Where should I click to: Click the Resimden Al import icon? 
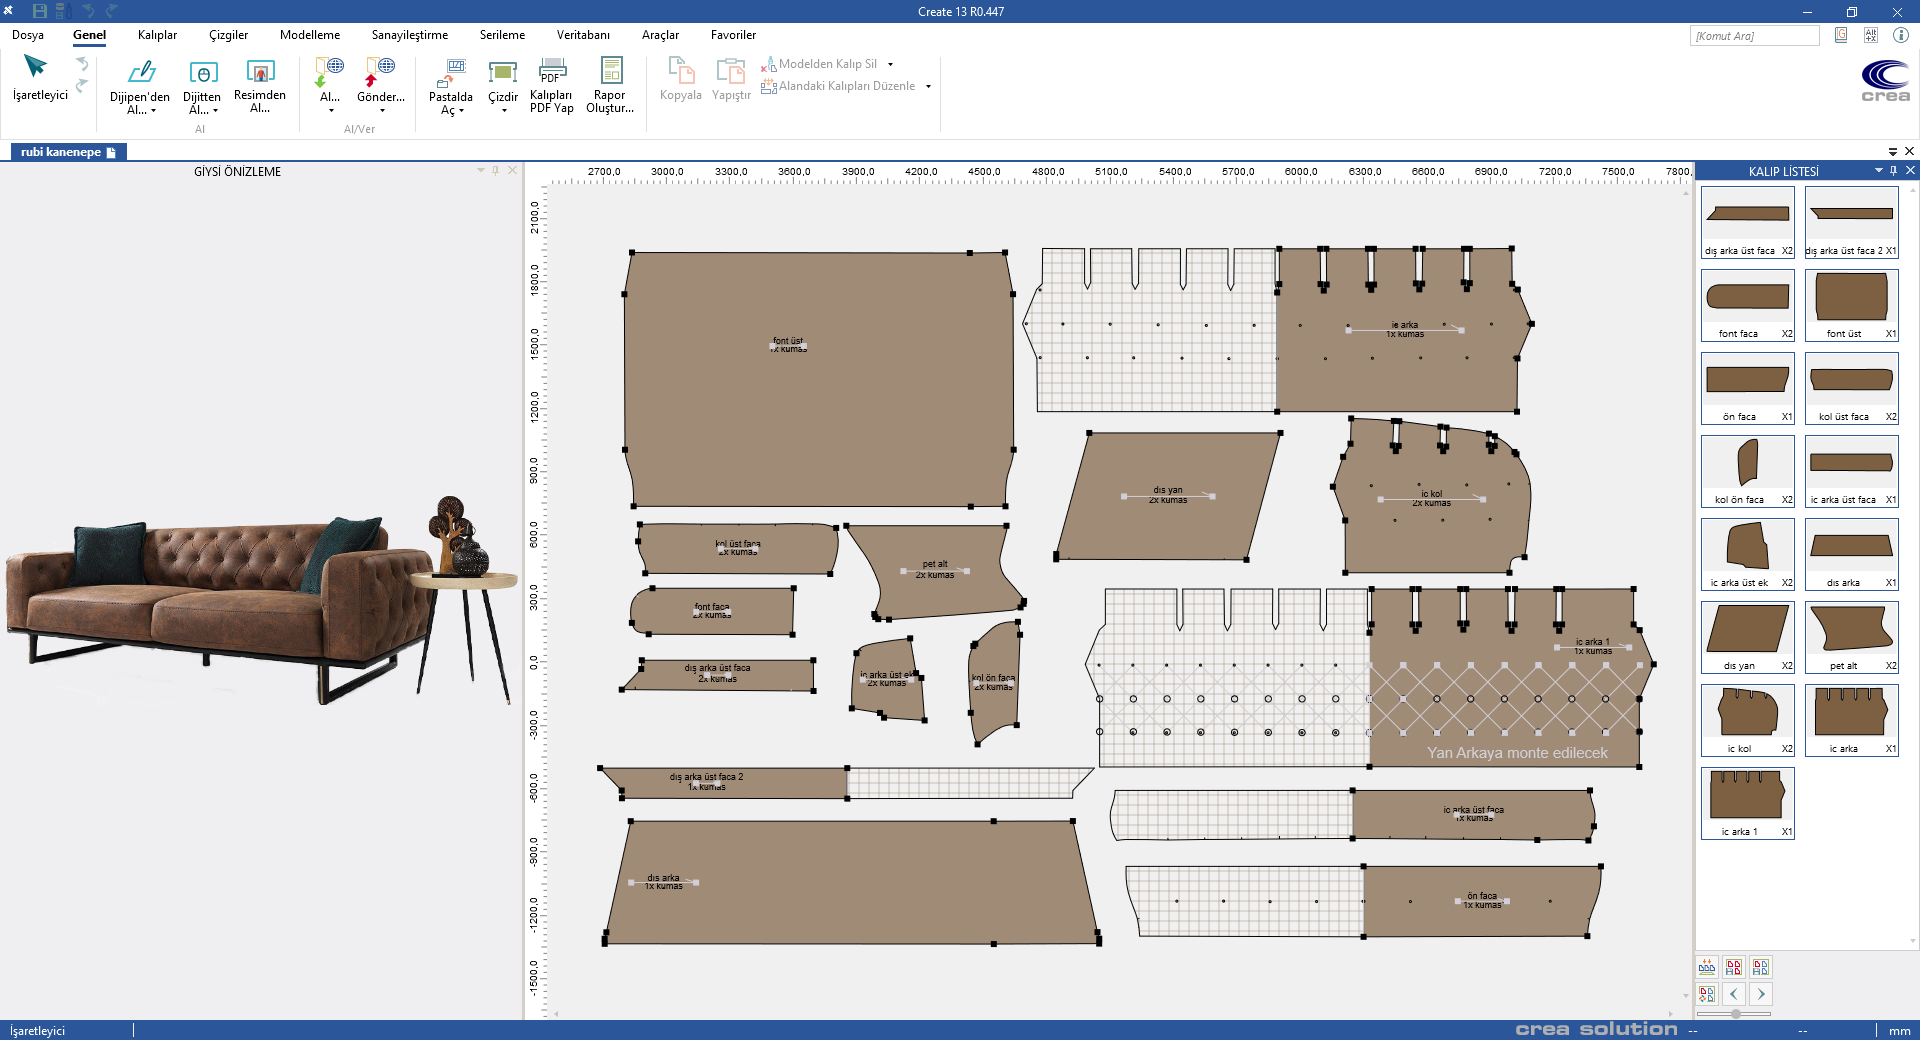[260, 72]
